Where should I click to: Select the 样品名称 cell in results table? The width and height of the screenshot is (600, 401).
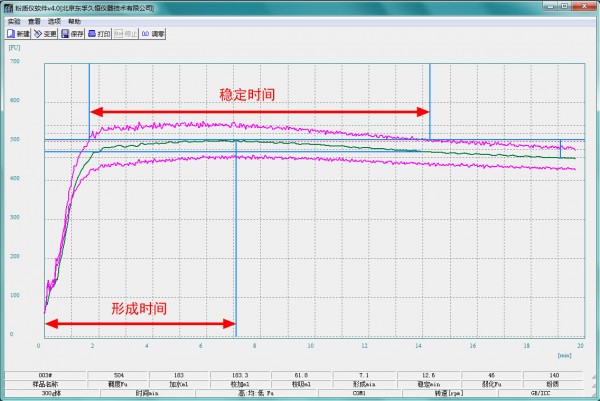point(45,384)
